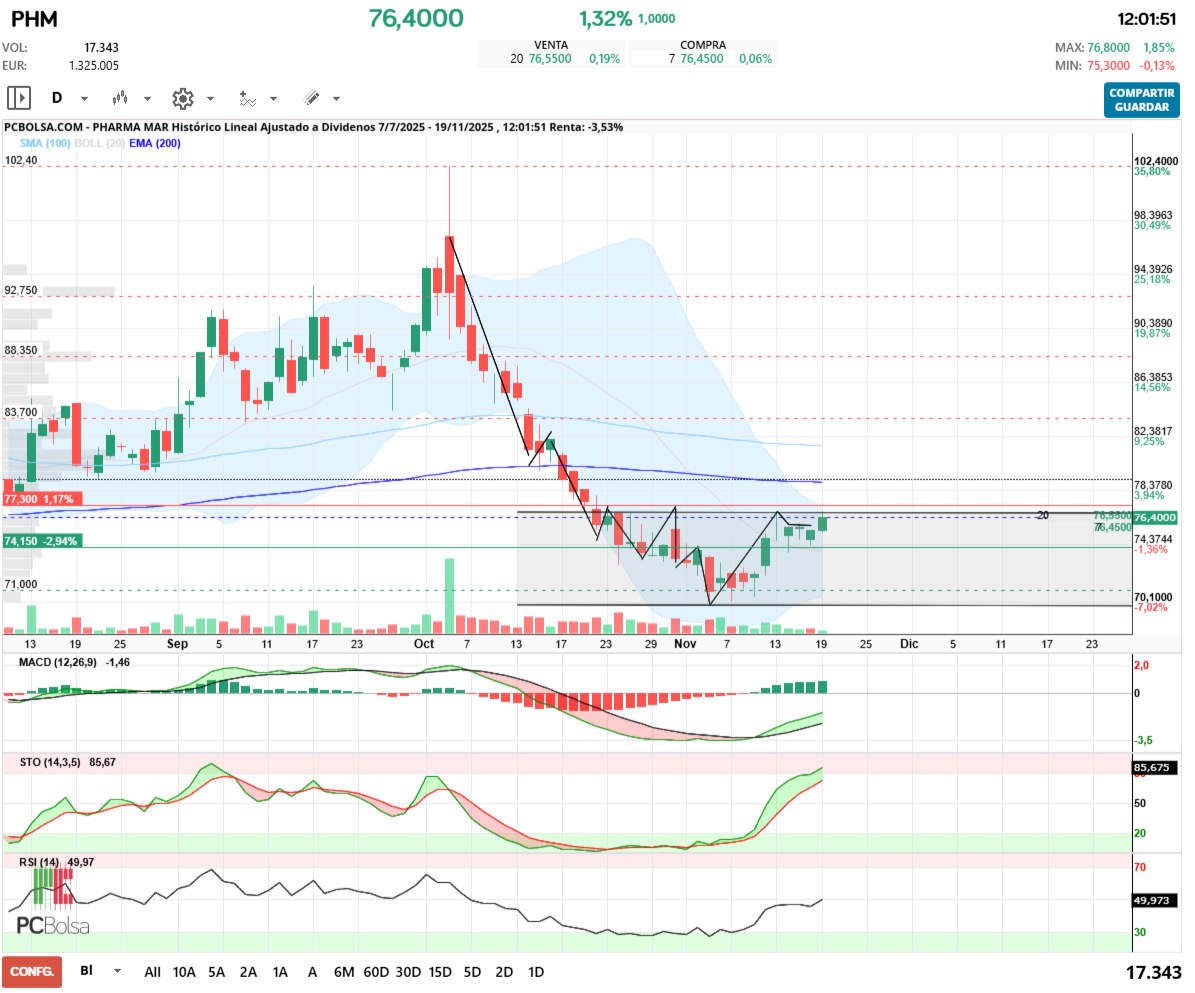Click the add indicator icon
This screenshot has height=993, width=1195.
[x=247, y=98]
